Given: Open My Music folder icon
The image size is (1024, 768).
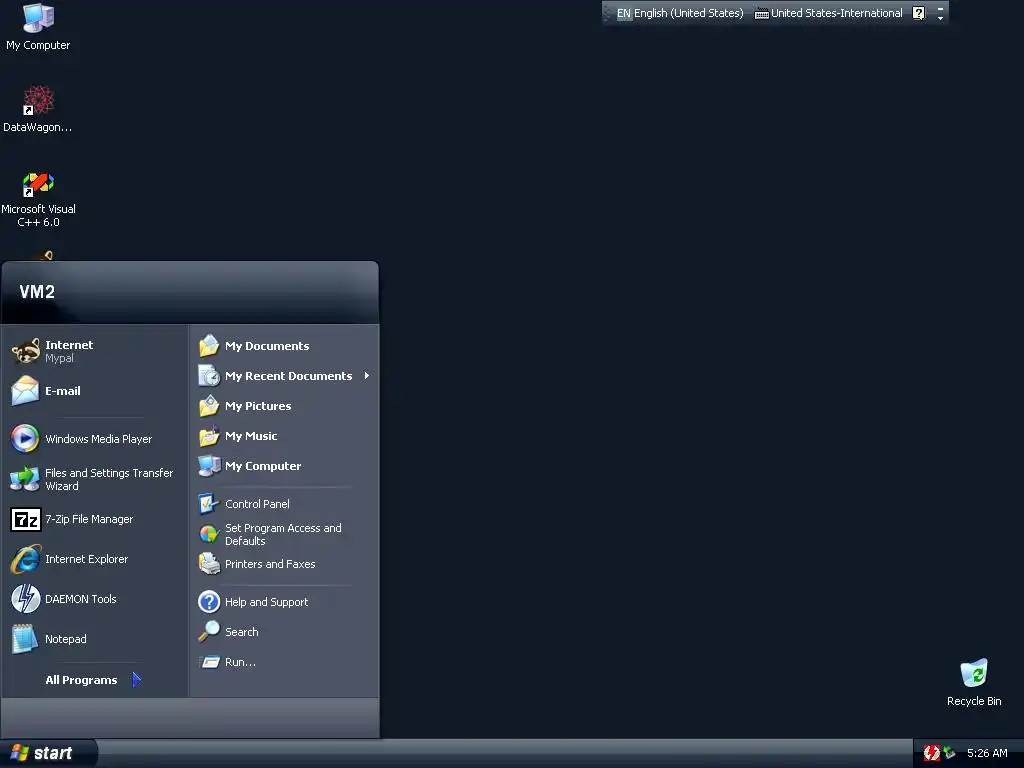Looking at the screenshot, I should tap(209, 436).
